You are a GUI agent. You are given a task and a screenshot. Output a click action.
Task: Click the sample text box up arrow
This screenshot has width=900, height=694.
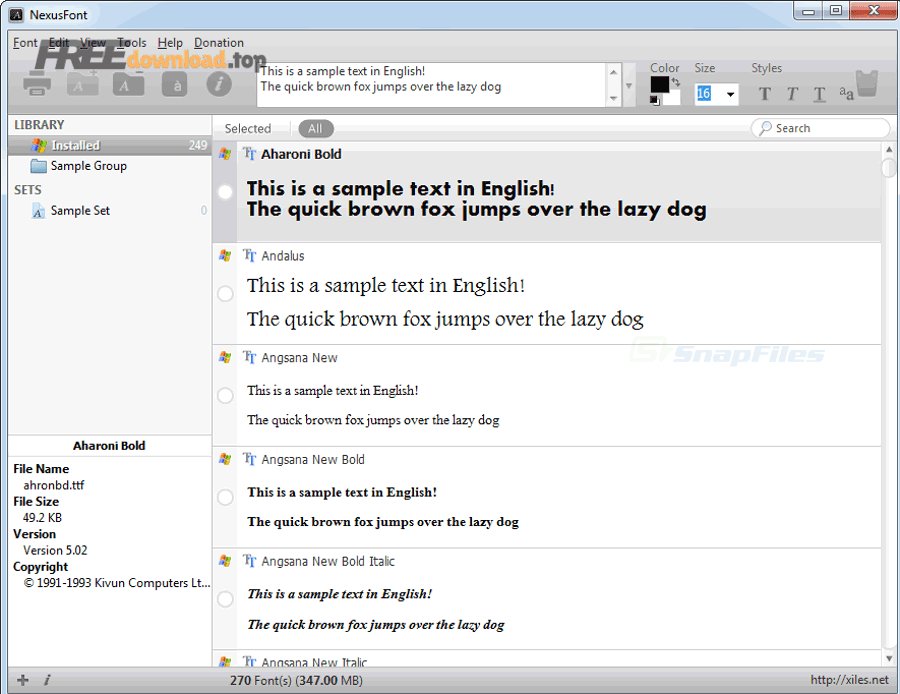[614, 72]
